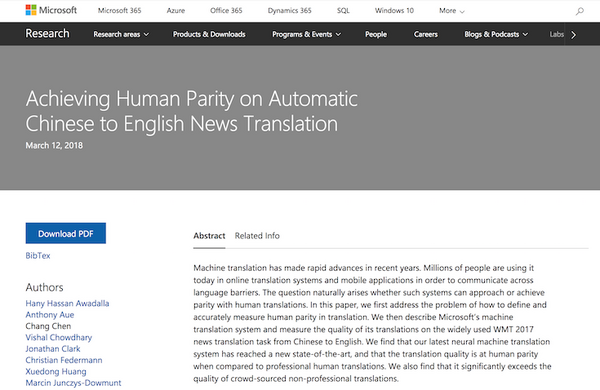The image size is (600, 390).
Task: Select Office 365 in top navigation
Action: click(x=226, y=11)
